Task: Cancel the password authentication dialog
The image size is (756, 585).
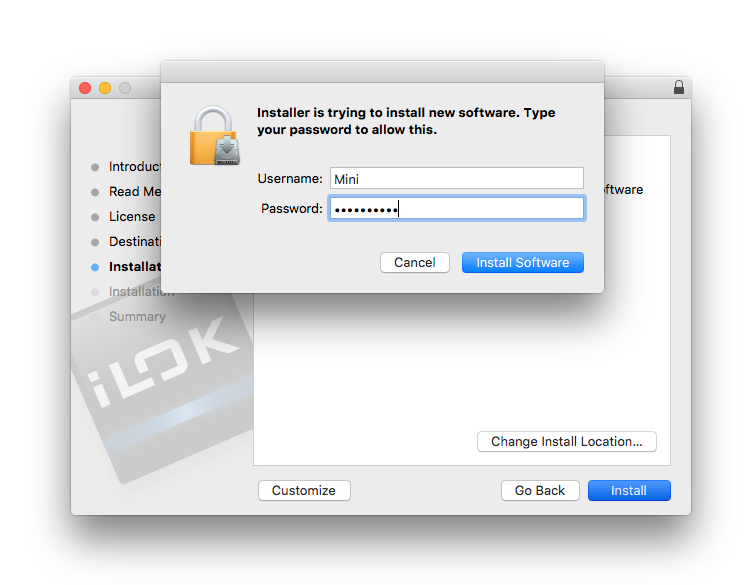Action: click(x=415, y=262)
